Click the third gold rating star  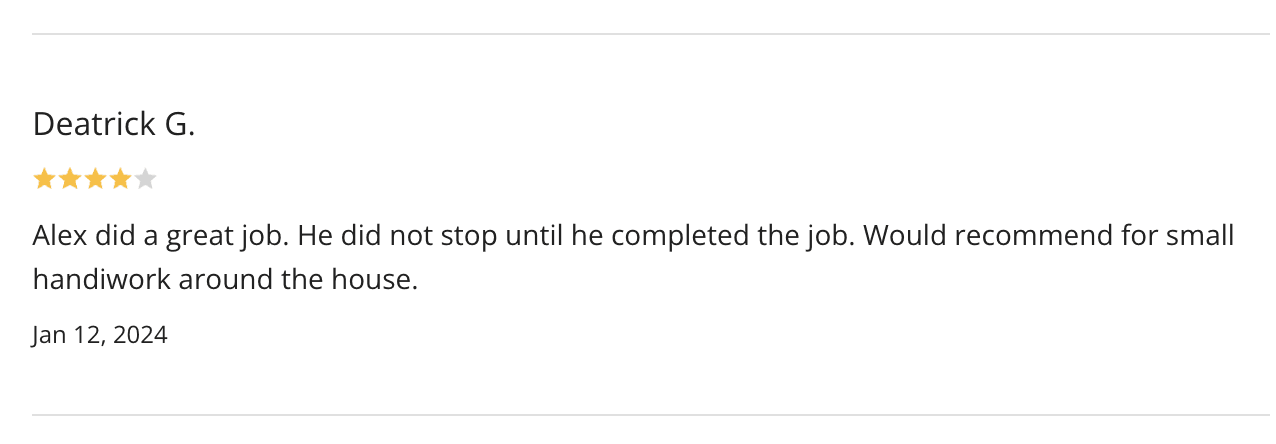pos(95,179)
